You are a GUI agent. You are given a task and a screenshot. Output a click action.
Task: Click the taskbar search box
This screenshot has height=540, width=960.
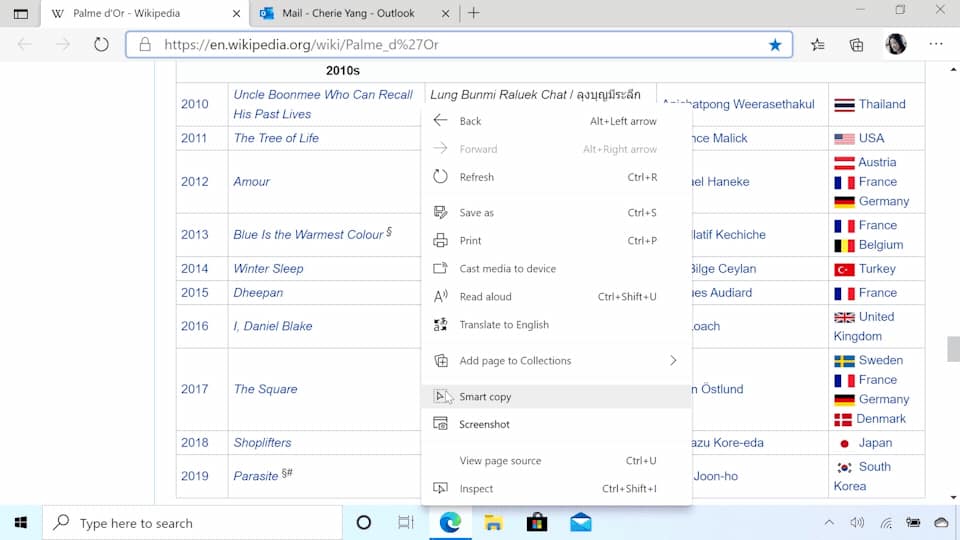tap(192, 523)
